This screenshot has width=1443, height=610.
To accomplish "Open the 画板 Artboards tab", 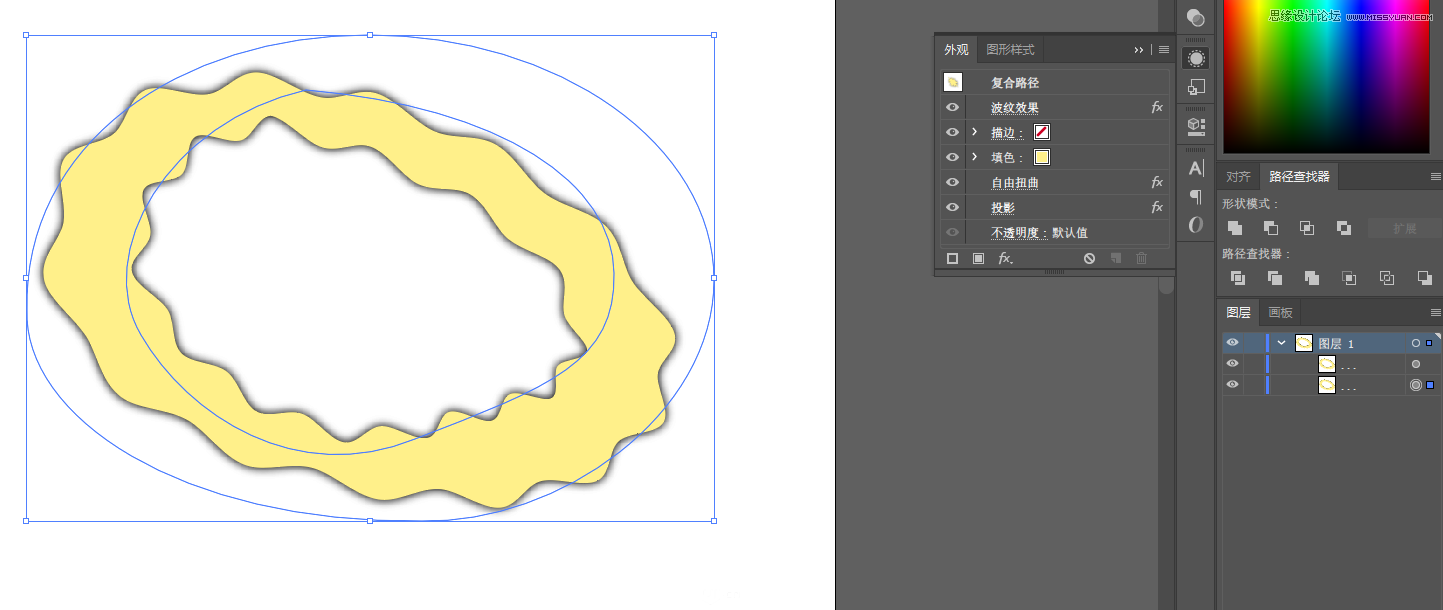I will (x=1280, y=312).
